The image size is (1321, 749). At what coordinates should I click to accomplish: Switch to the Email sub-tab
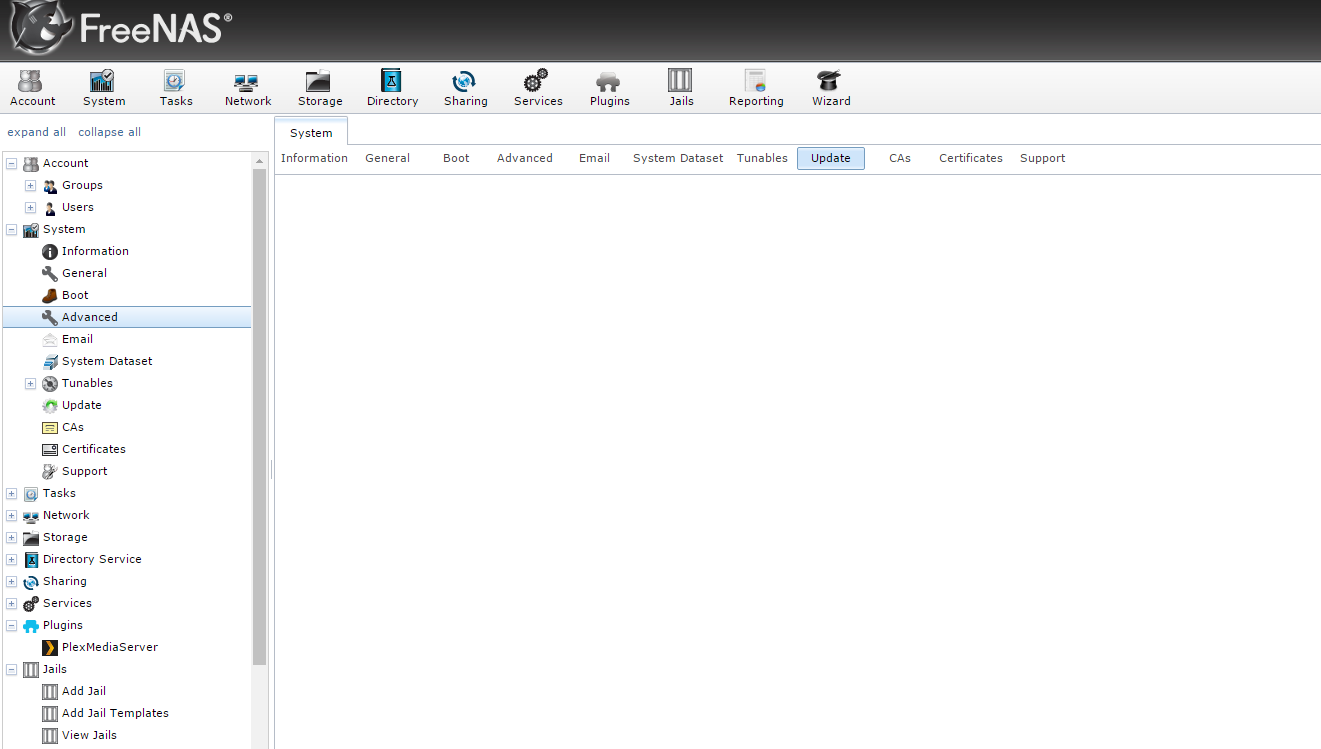click(594, 158)
